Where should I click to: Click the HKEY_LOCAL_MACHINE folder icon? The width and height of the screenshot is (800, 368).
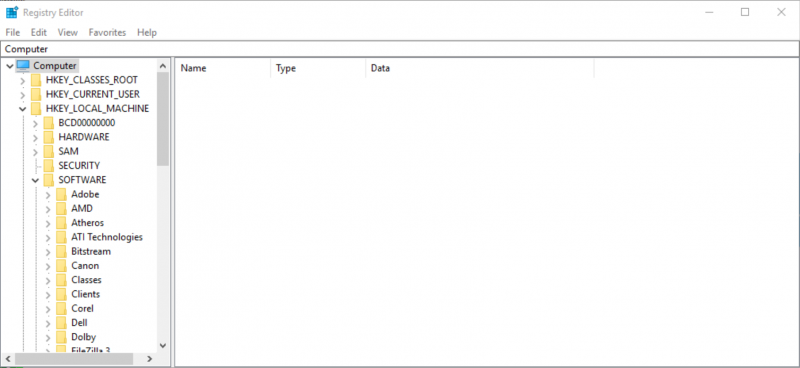tap(36, 109)
